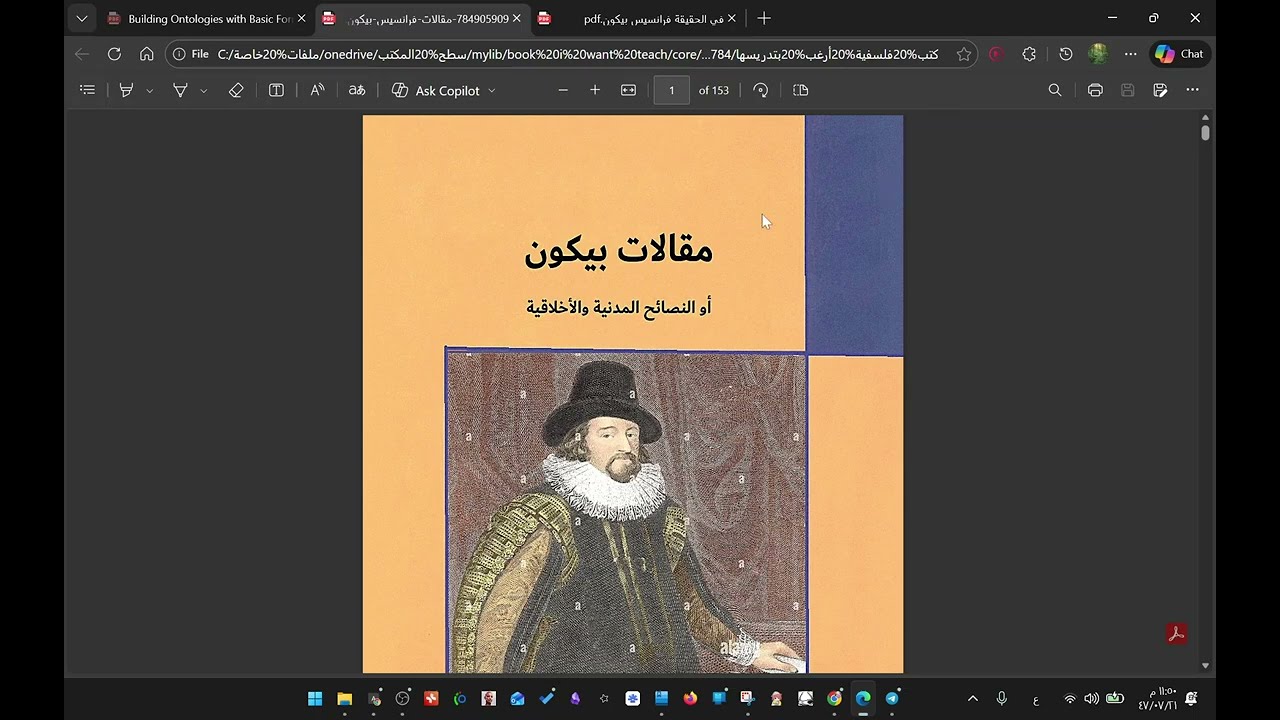
Task: Start Read aloud for the PDF
Action: tap(317, 90)
